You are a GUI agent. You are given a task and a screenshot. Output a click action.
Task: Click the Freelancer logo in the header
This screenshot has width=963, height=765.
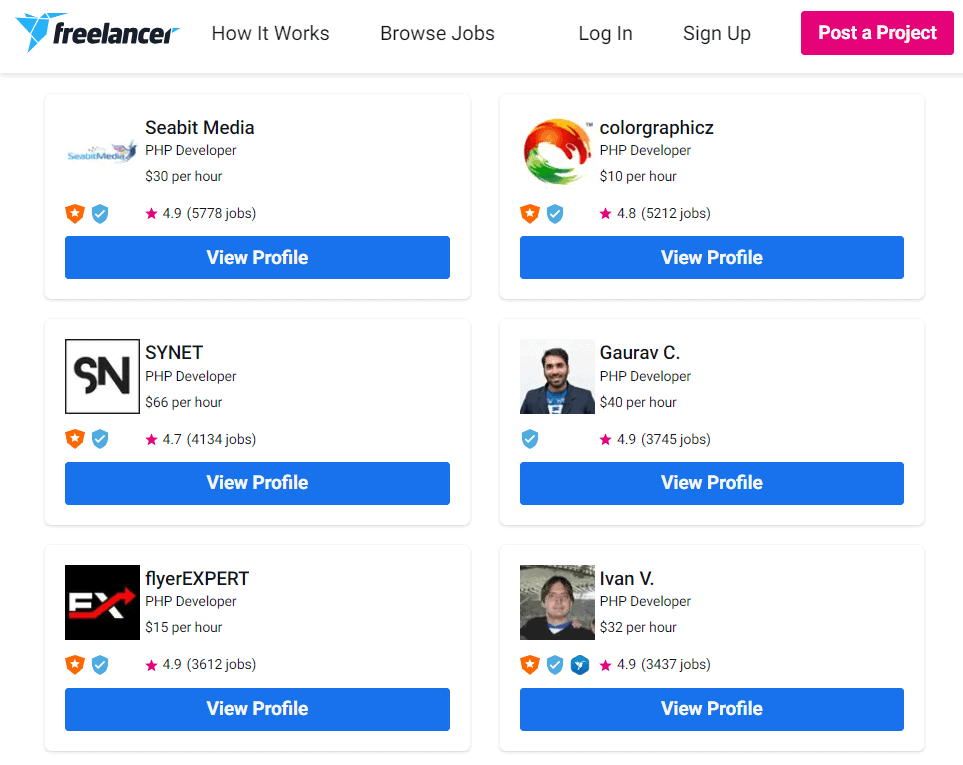pyautogui.click(x=97, y=33)
